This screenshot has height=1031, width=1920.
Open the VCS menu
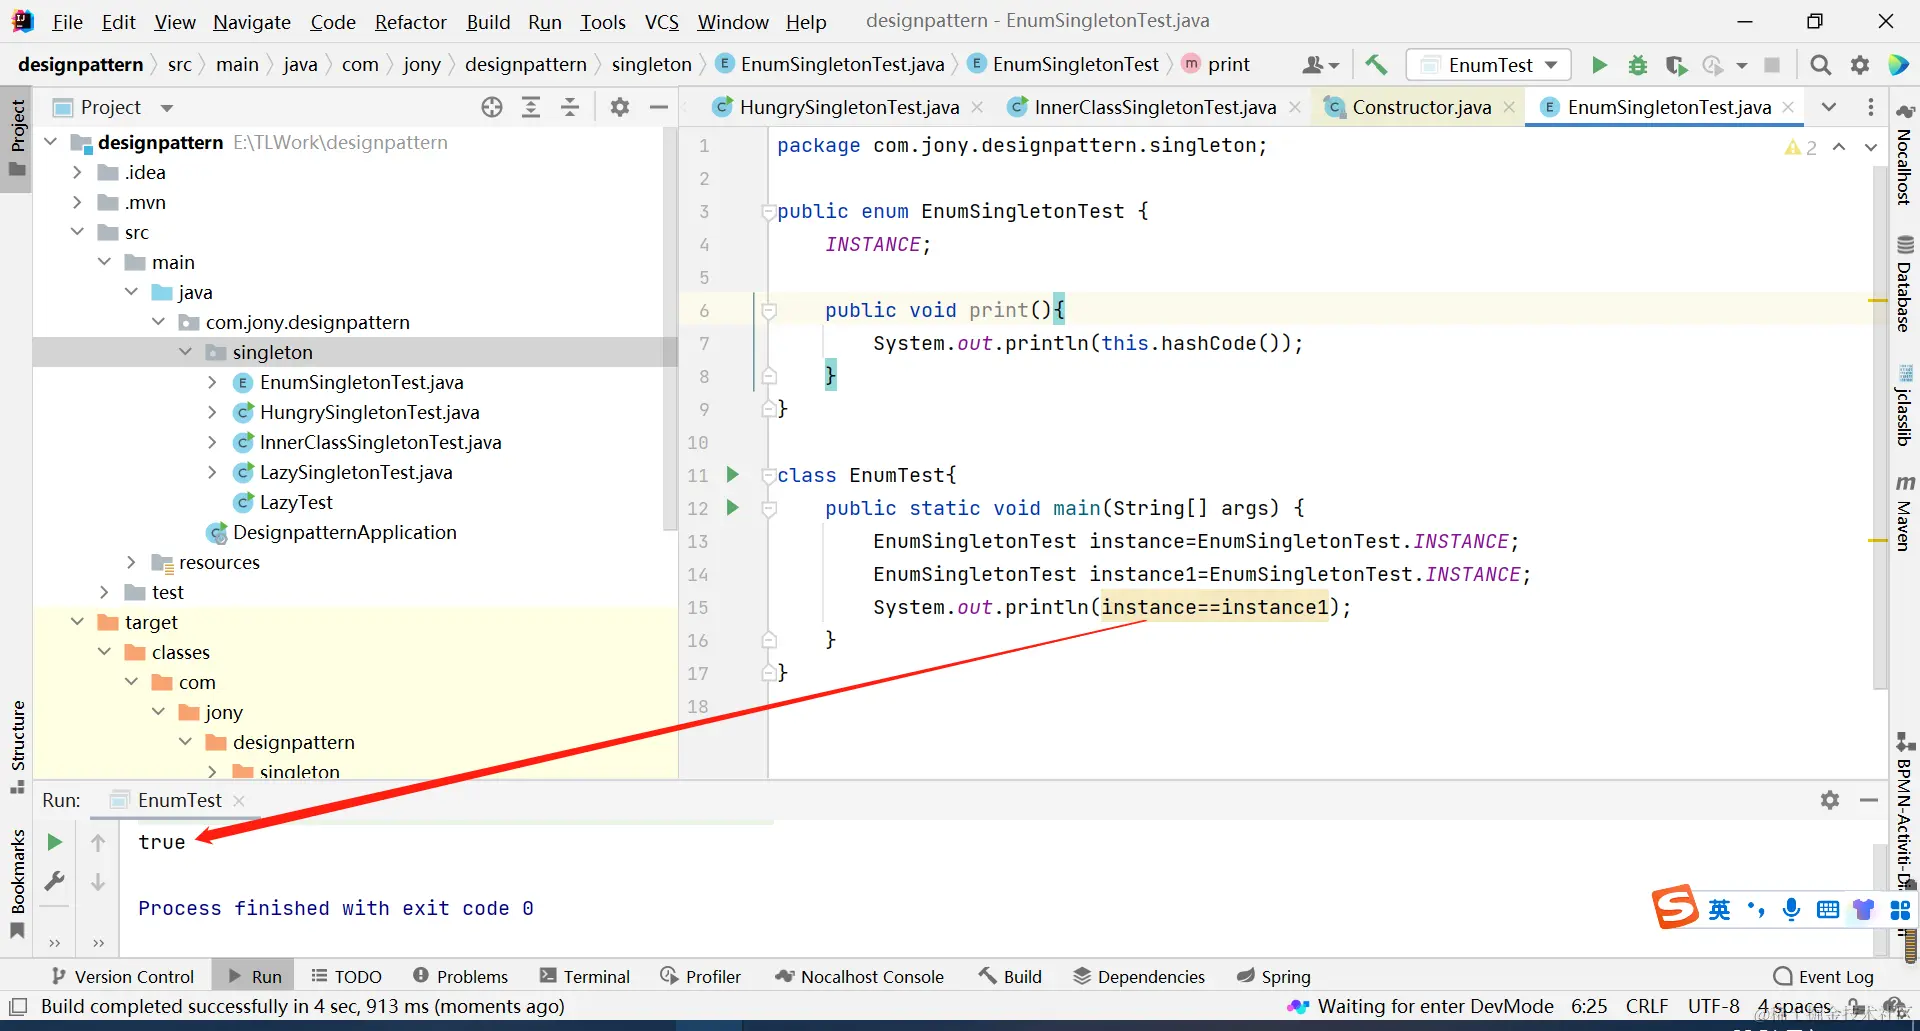pyautogui.click(x=661, y=22)
